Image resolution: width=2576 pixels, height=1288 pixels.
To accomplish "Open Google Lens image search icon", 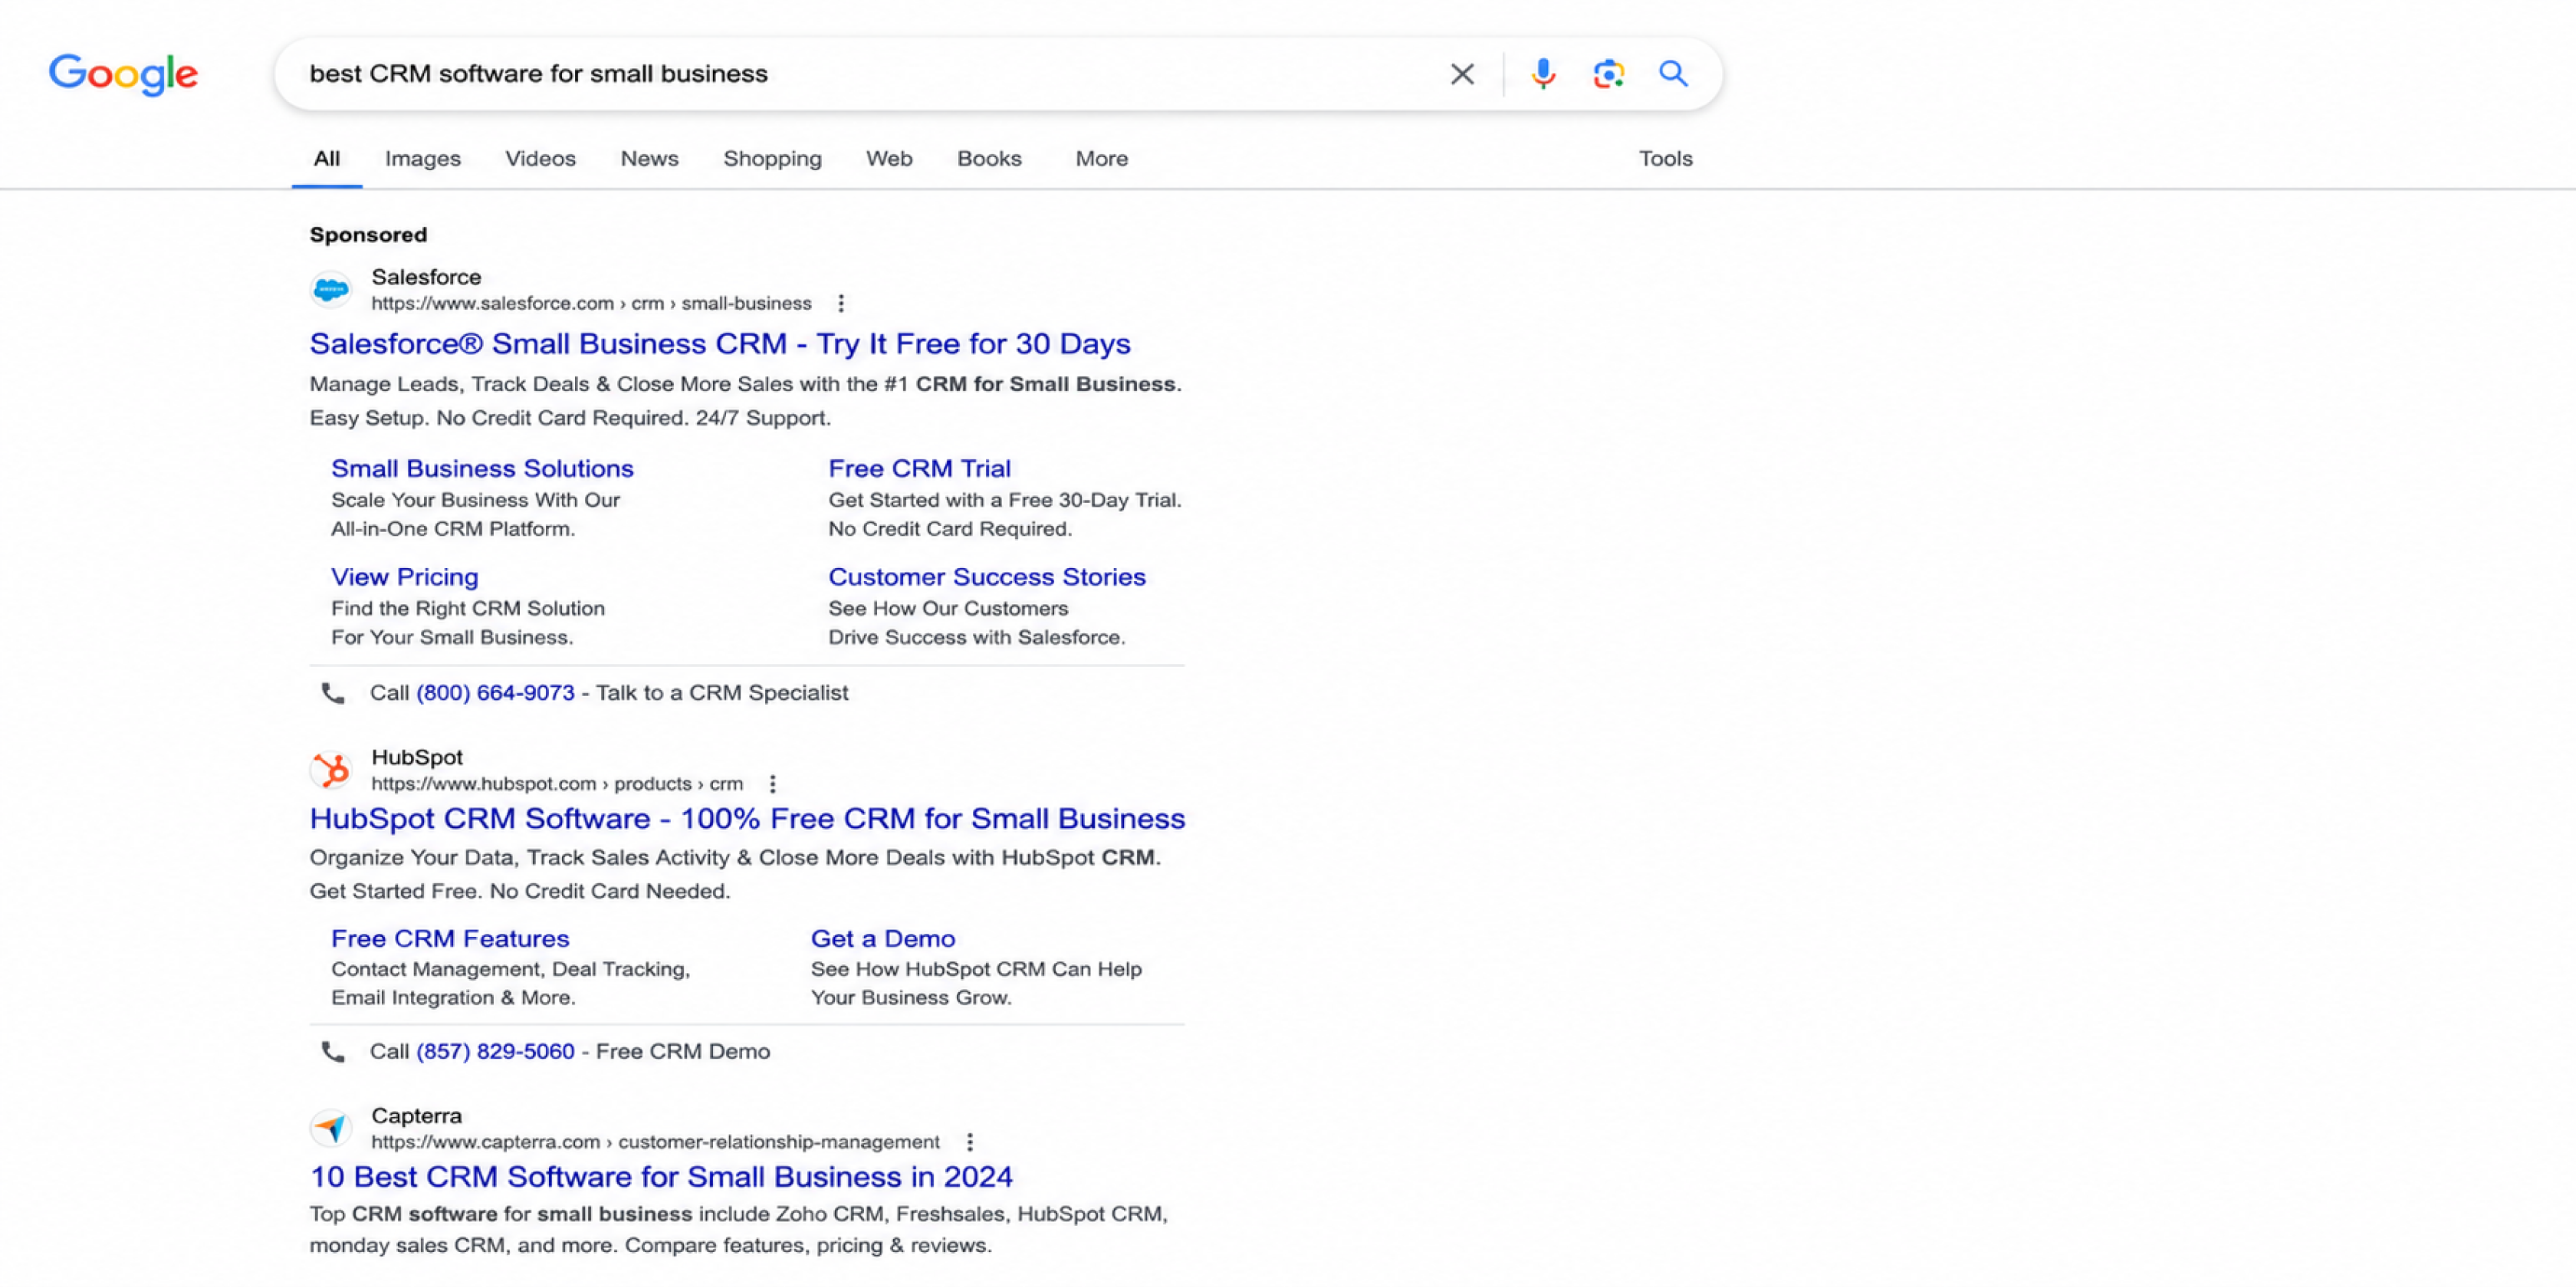I will [1608, 74].
